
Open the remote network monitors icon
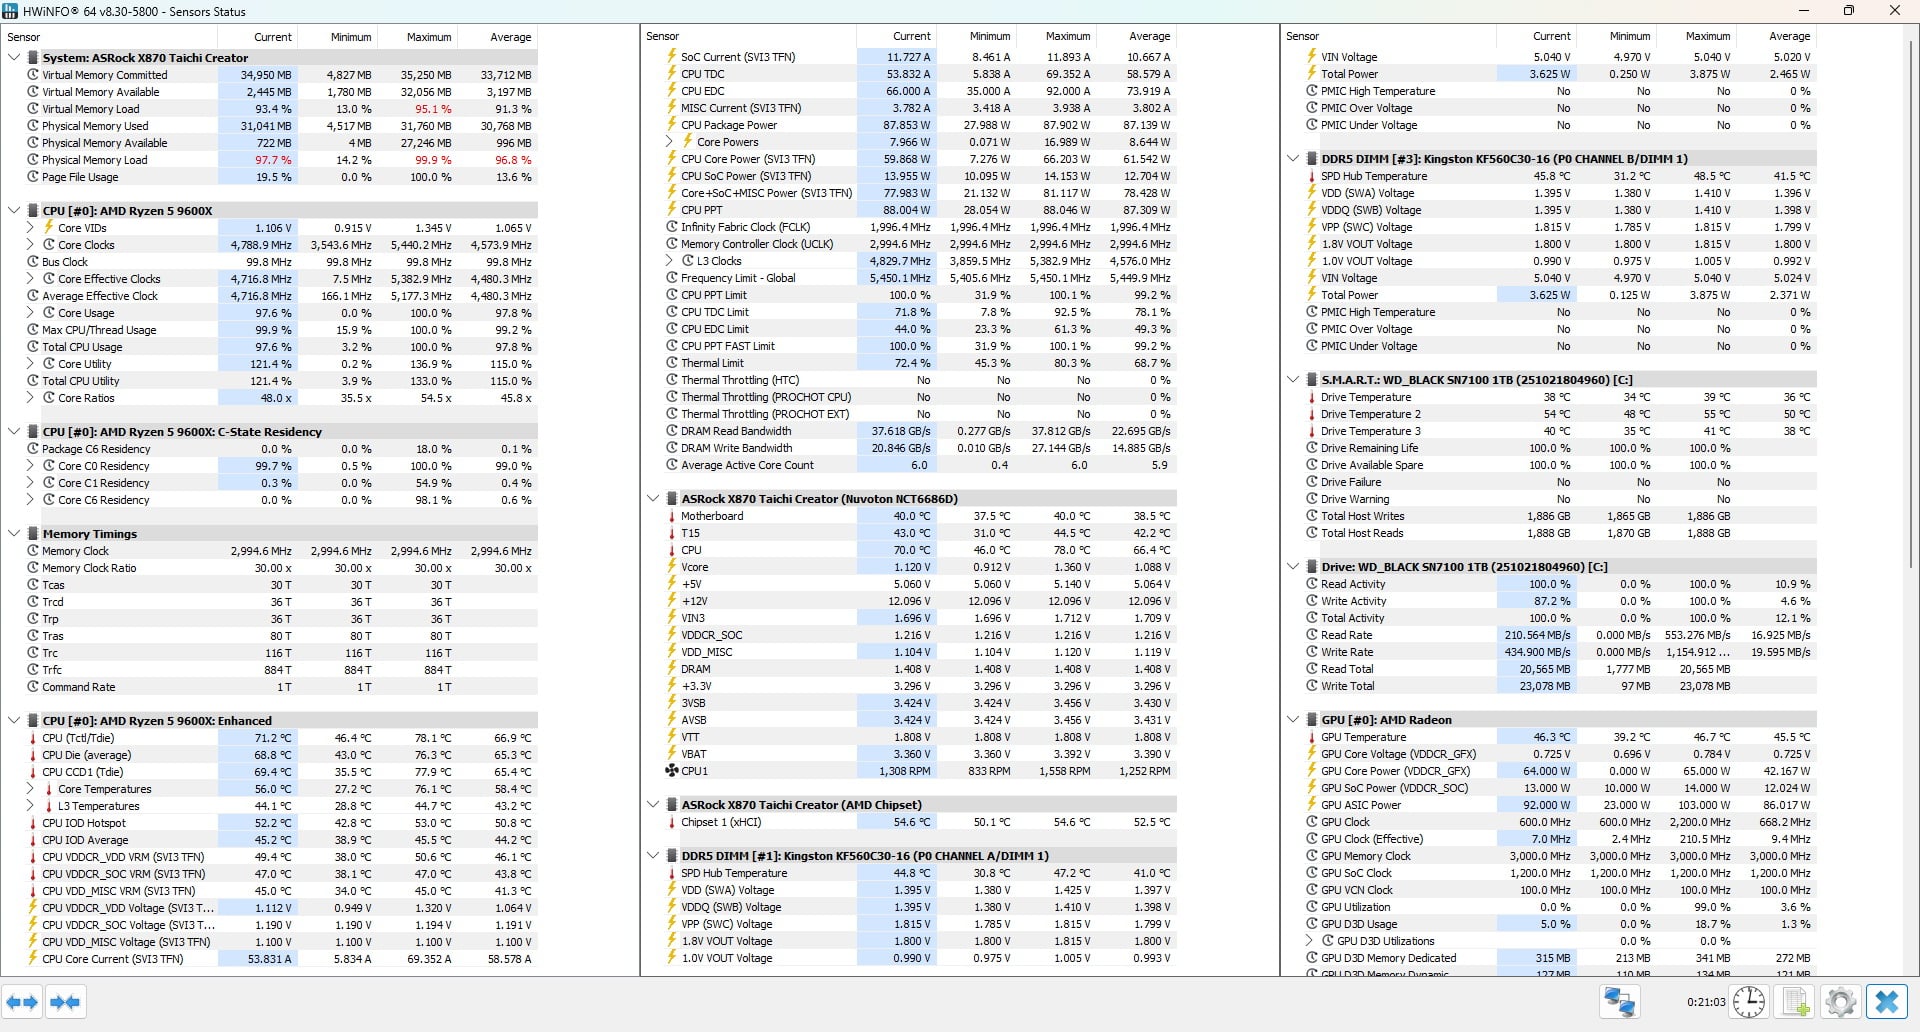click(1619, 1002)
